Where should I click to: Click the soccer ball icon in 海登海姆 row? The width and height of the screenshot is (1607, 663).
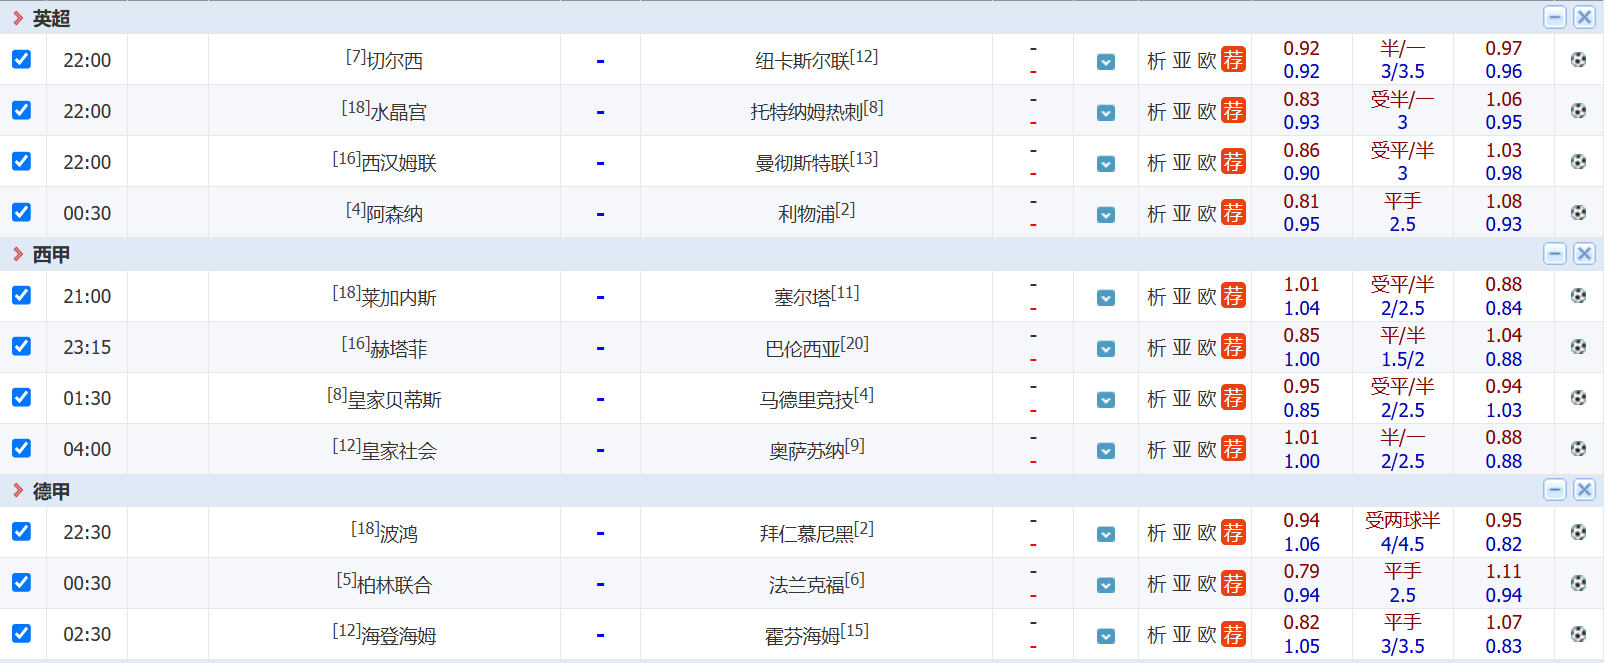(1578, 634)
